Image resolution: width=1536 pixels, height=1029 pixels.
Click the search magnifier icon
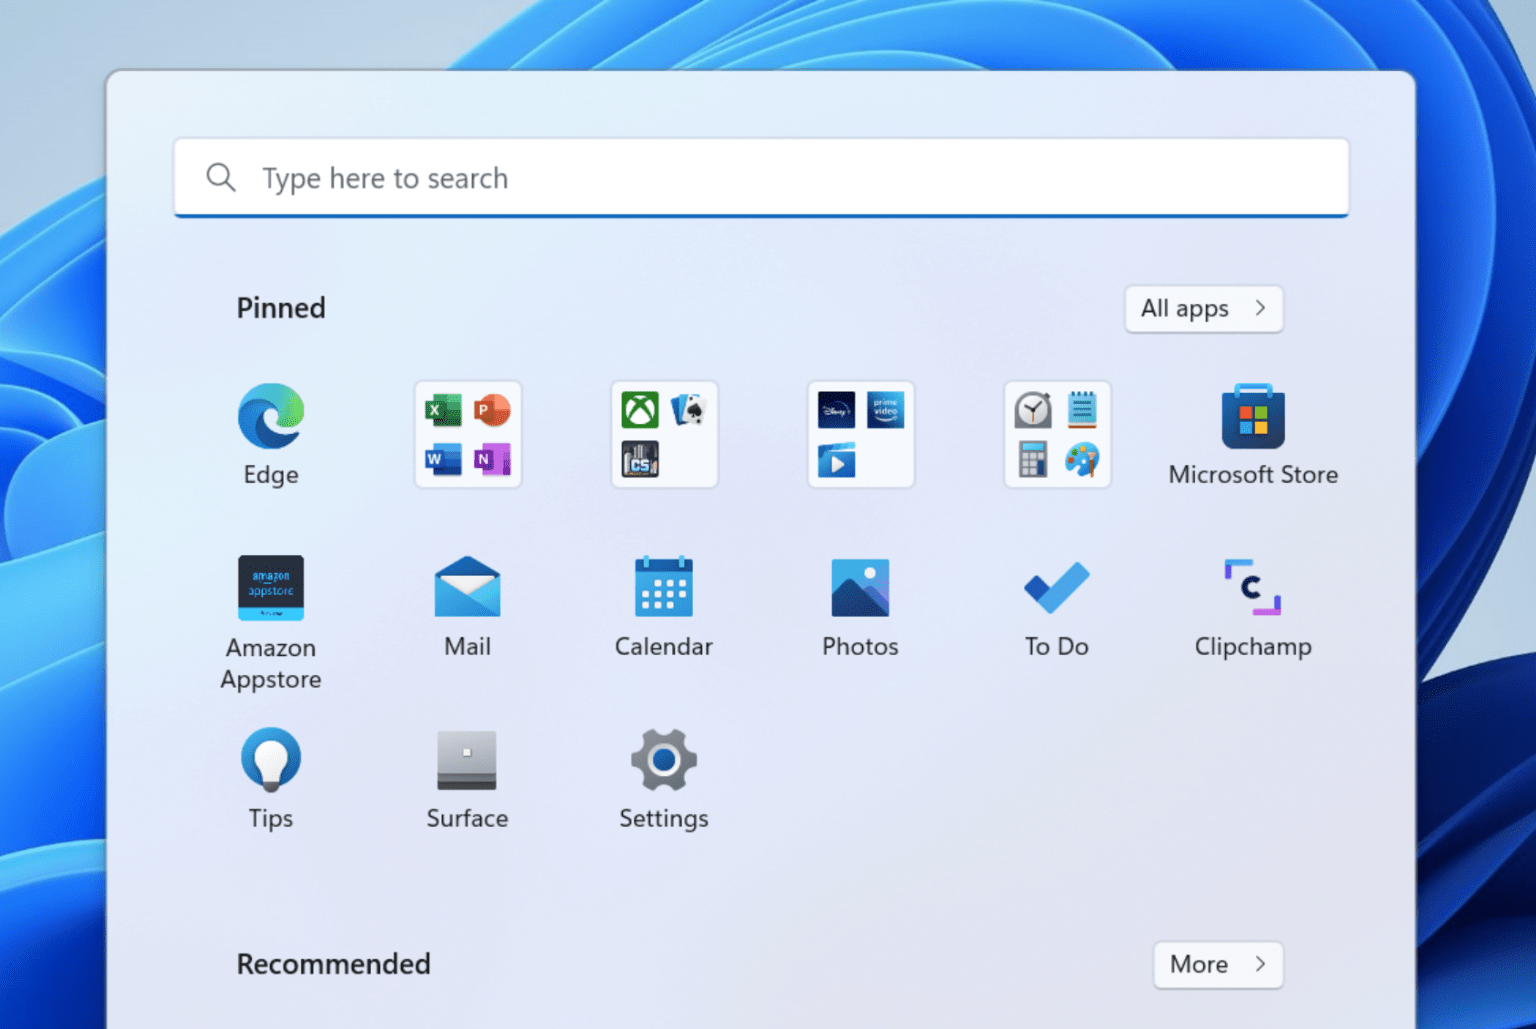(x=221, y=177)
